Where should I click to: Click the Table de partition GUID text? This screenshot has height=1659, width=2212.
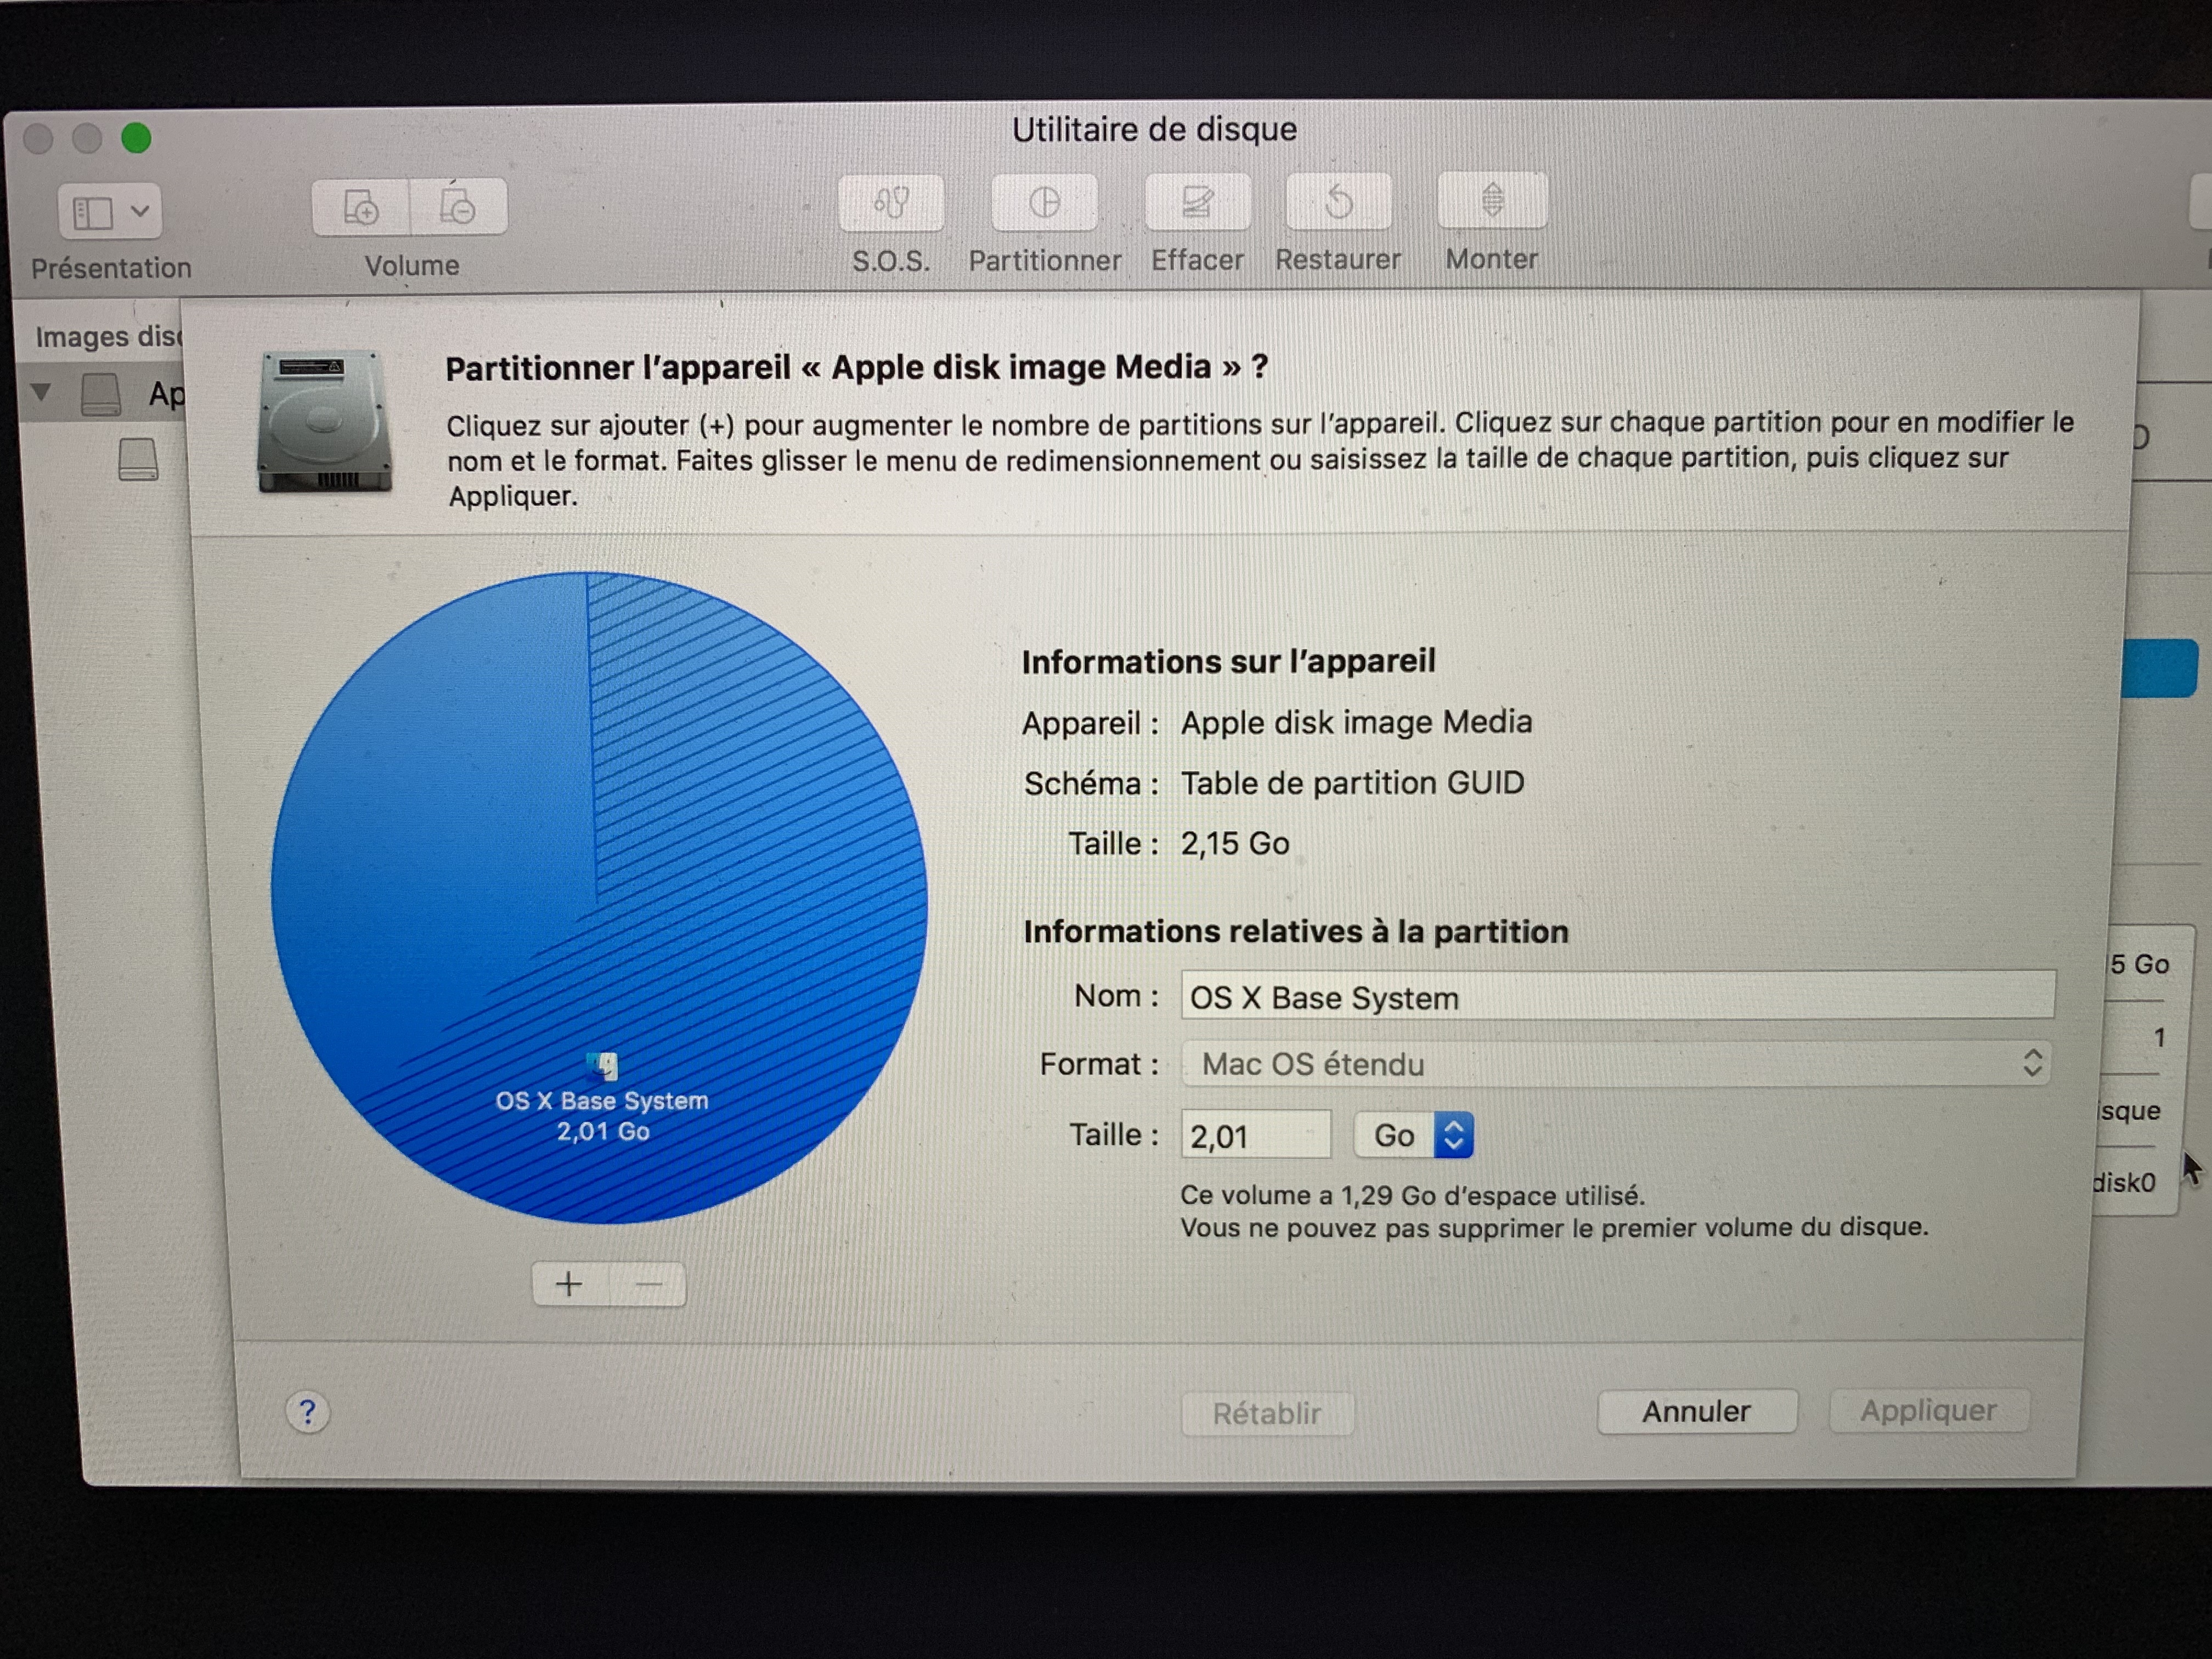tap(1352, 783)
